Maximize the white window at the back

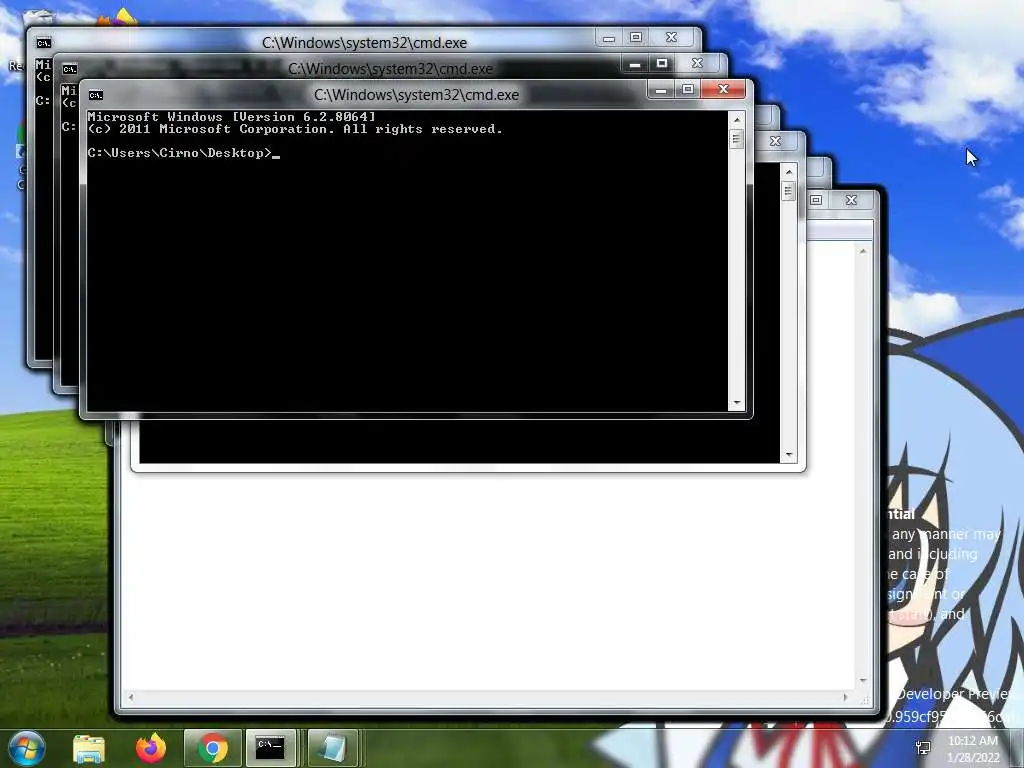pyautogui.click(x=816, y=200)
